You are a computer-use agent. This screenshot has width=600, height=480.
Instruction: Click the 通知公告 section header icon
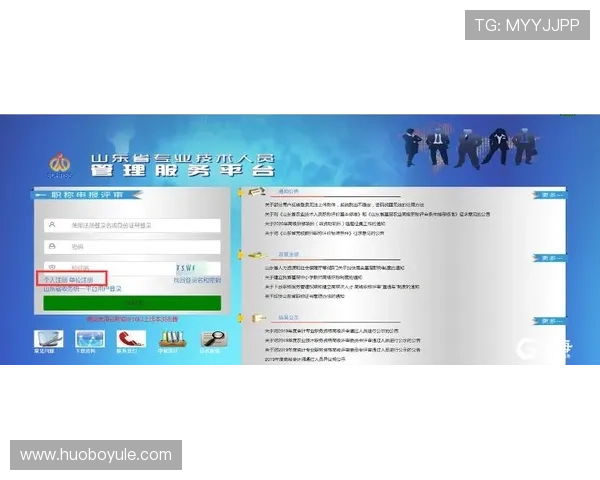[x=257, y=192]
